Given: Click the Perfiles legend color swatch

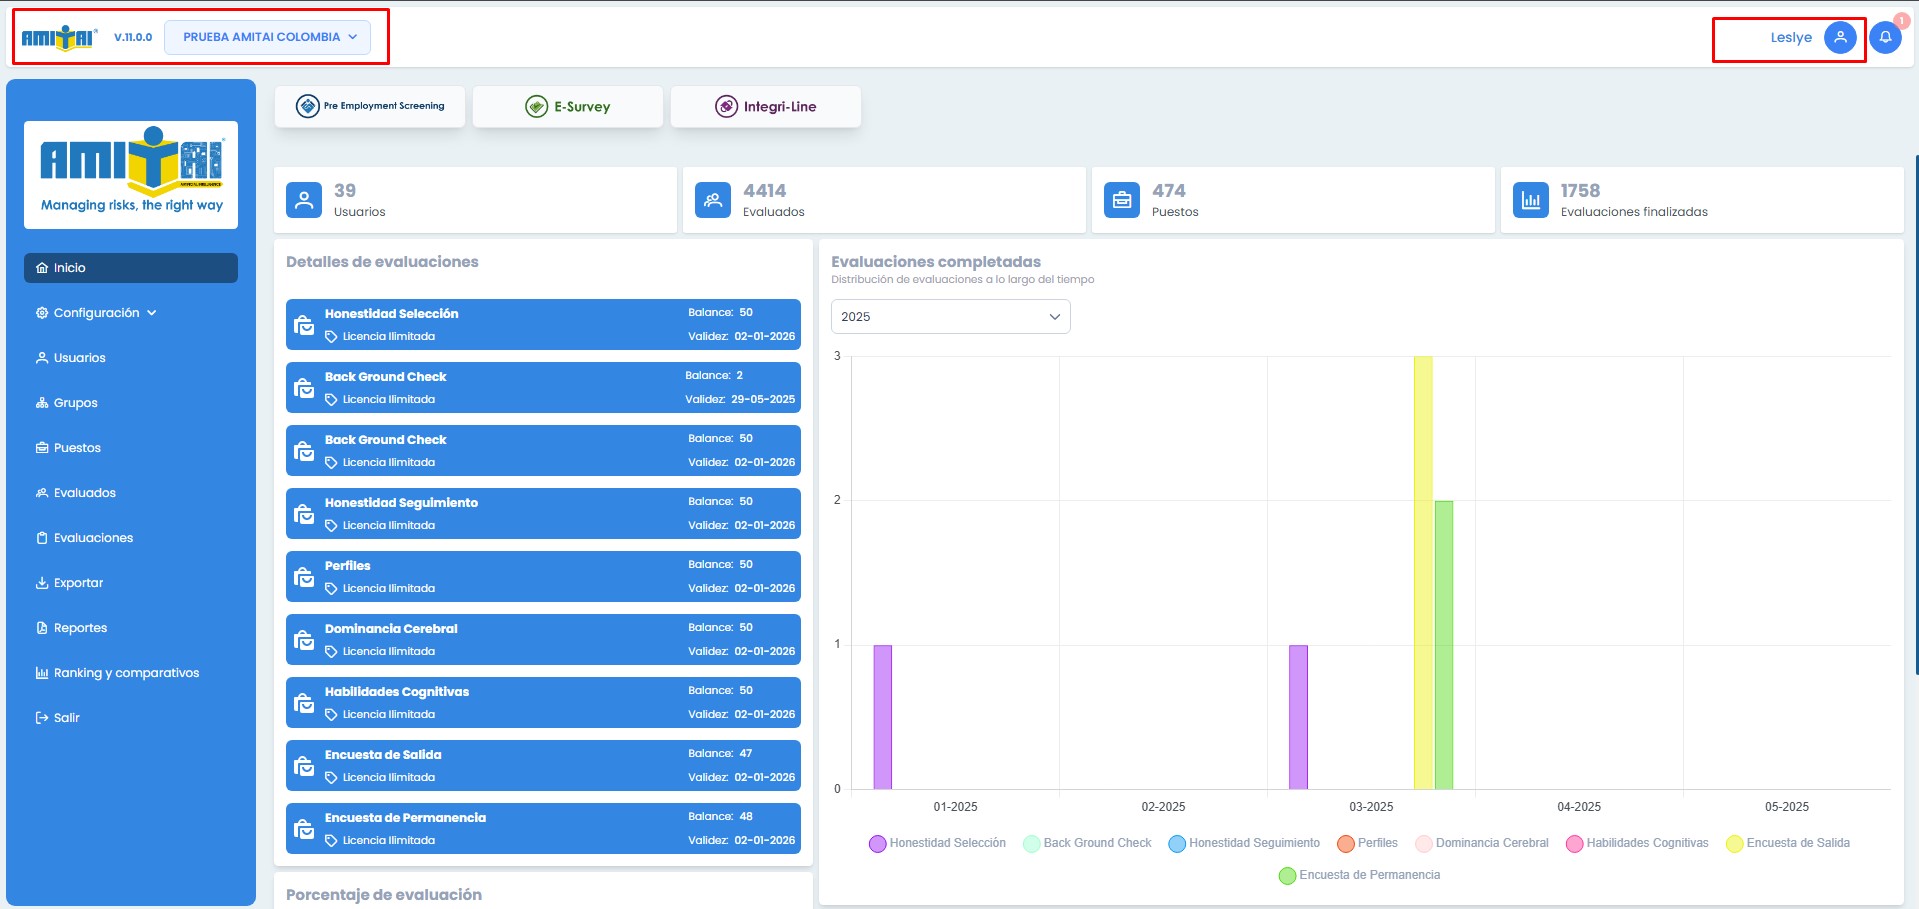Looking at the screenshot, I should coord(1346,844).
